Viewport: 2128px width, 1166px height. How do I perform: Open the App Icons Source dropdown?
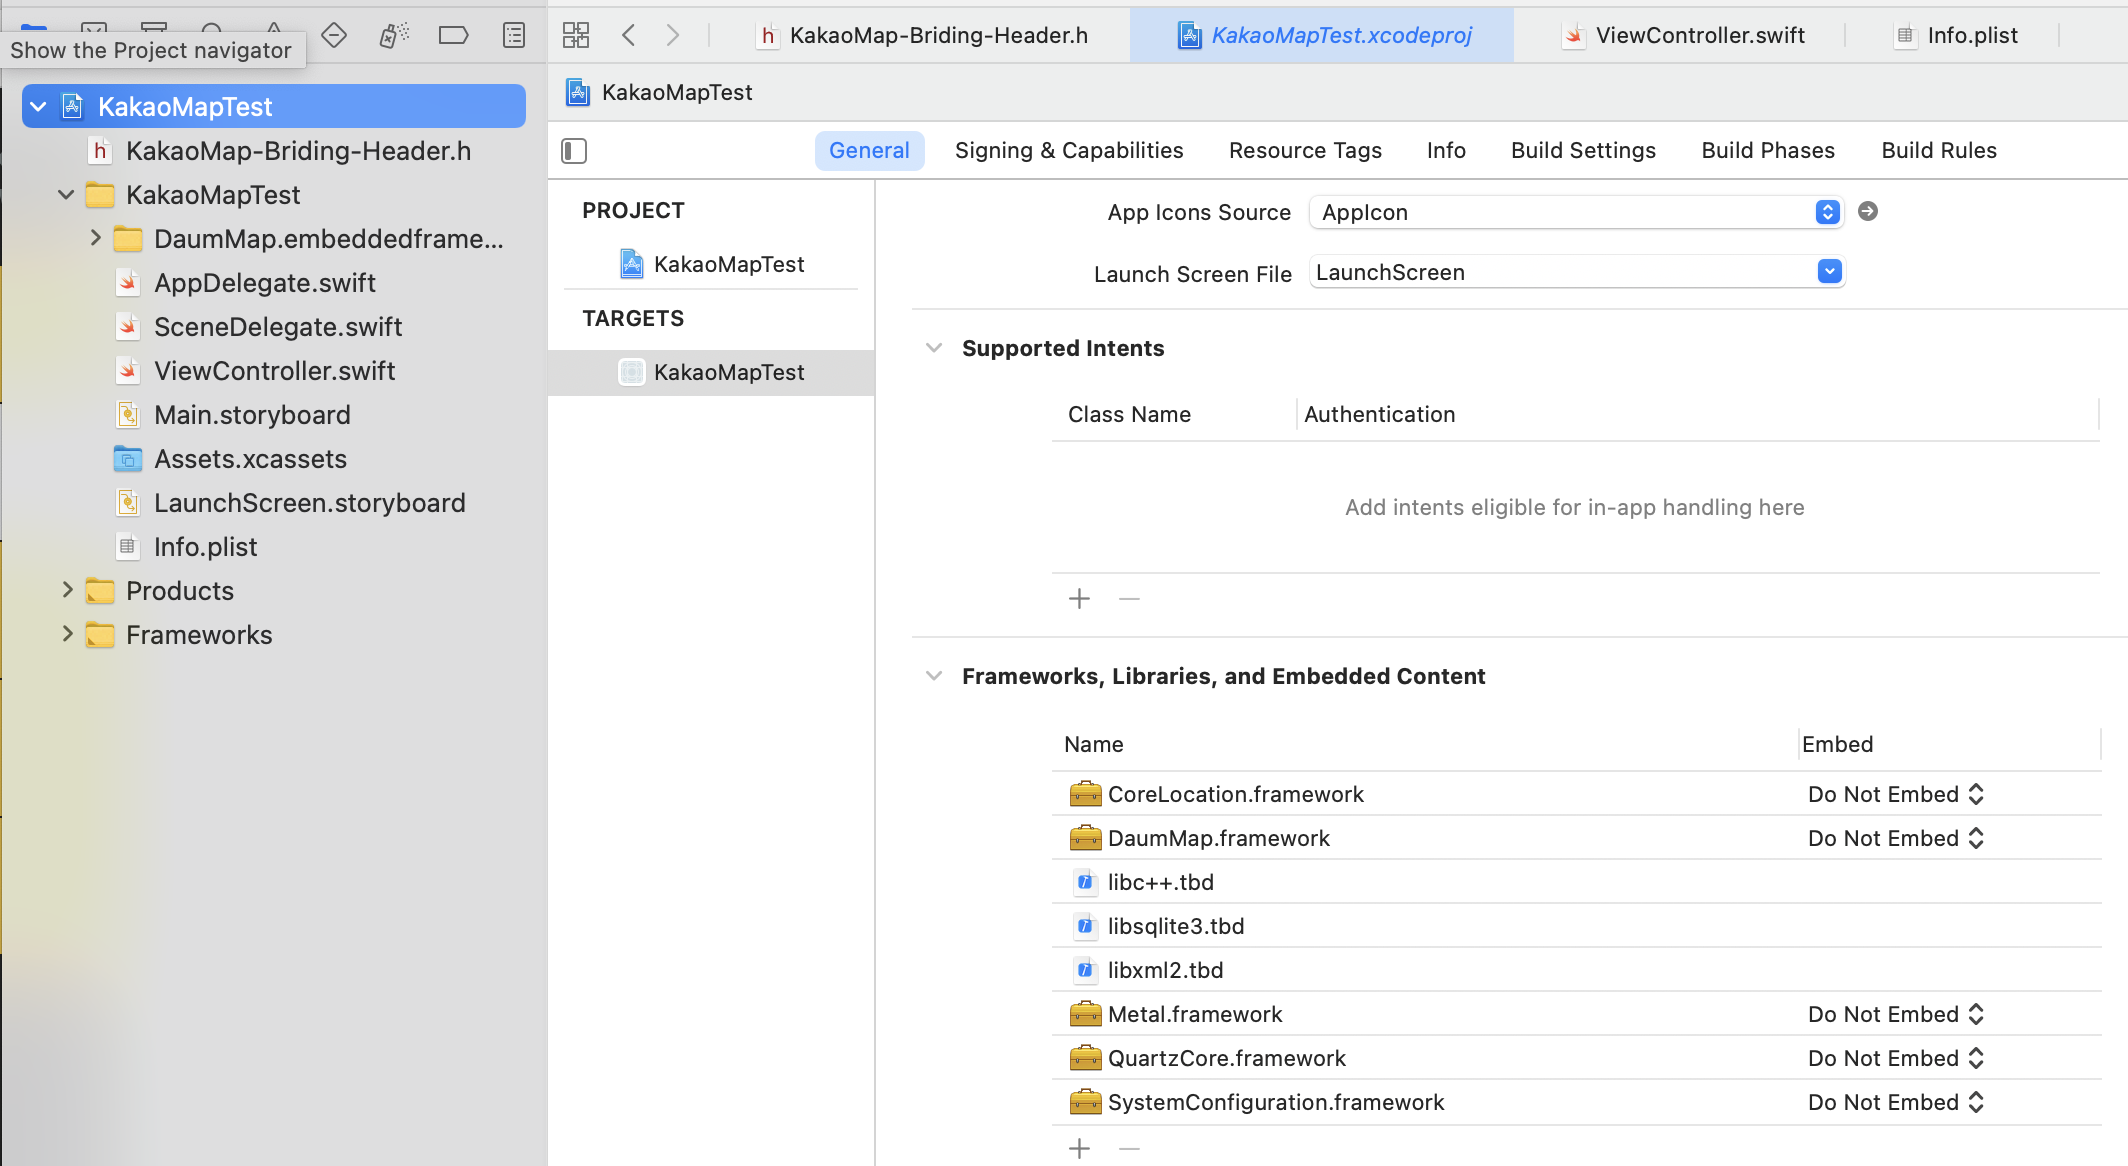pyautogui.click(x=1576, y=212)
